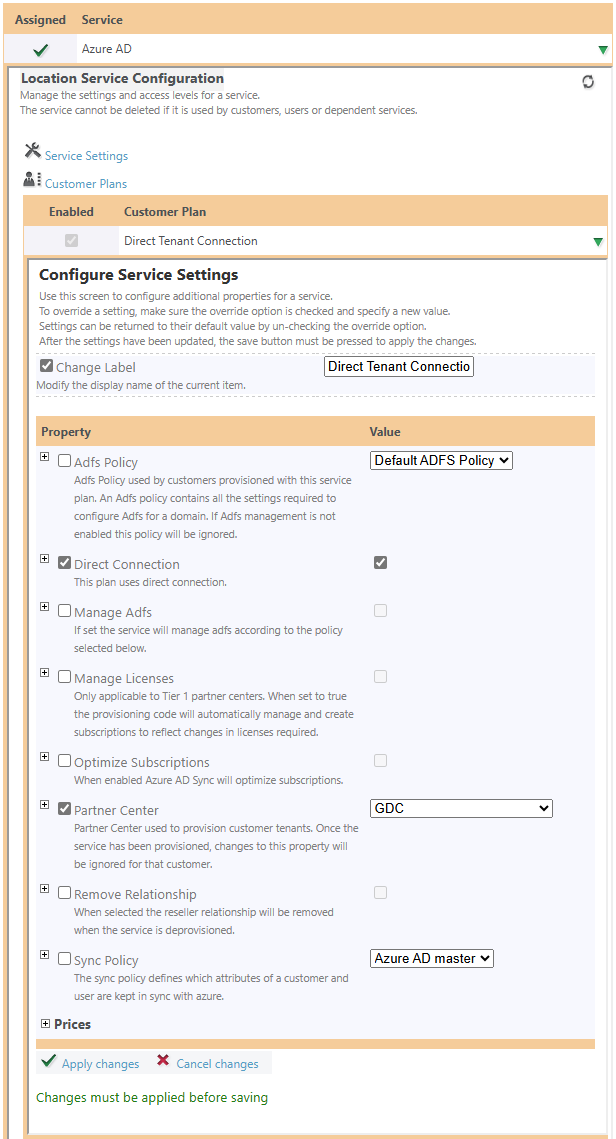This screenshot has height=1139, width=616.
Task: Click the Cancel changes red X icon
Action: tap(162, 1062)
